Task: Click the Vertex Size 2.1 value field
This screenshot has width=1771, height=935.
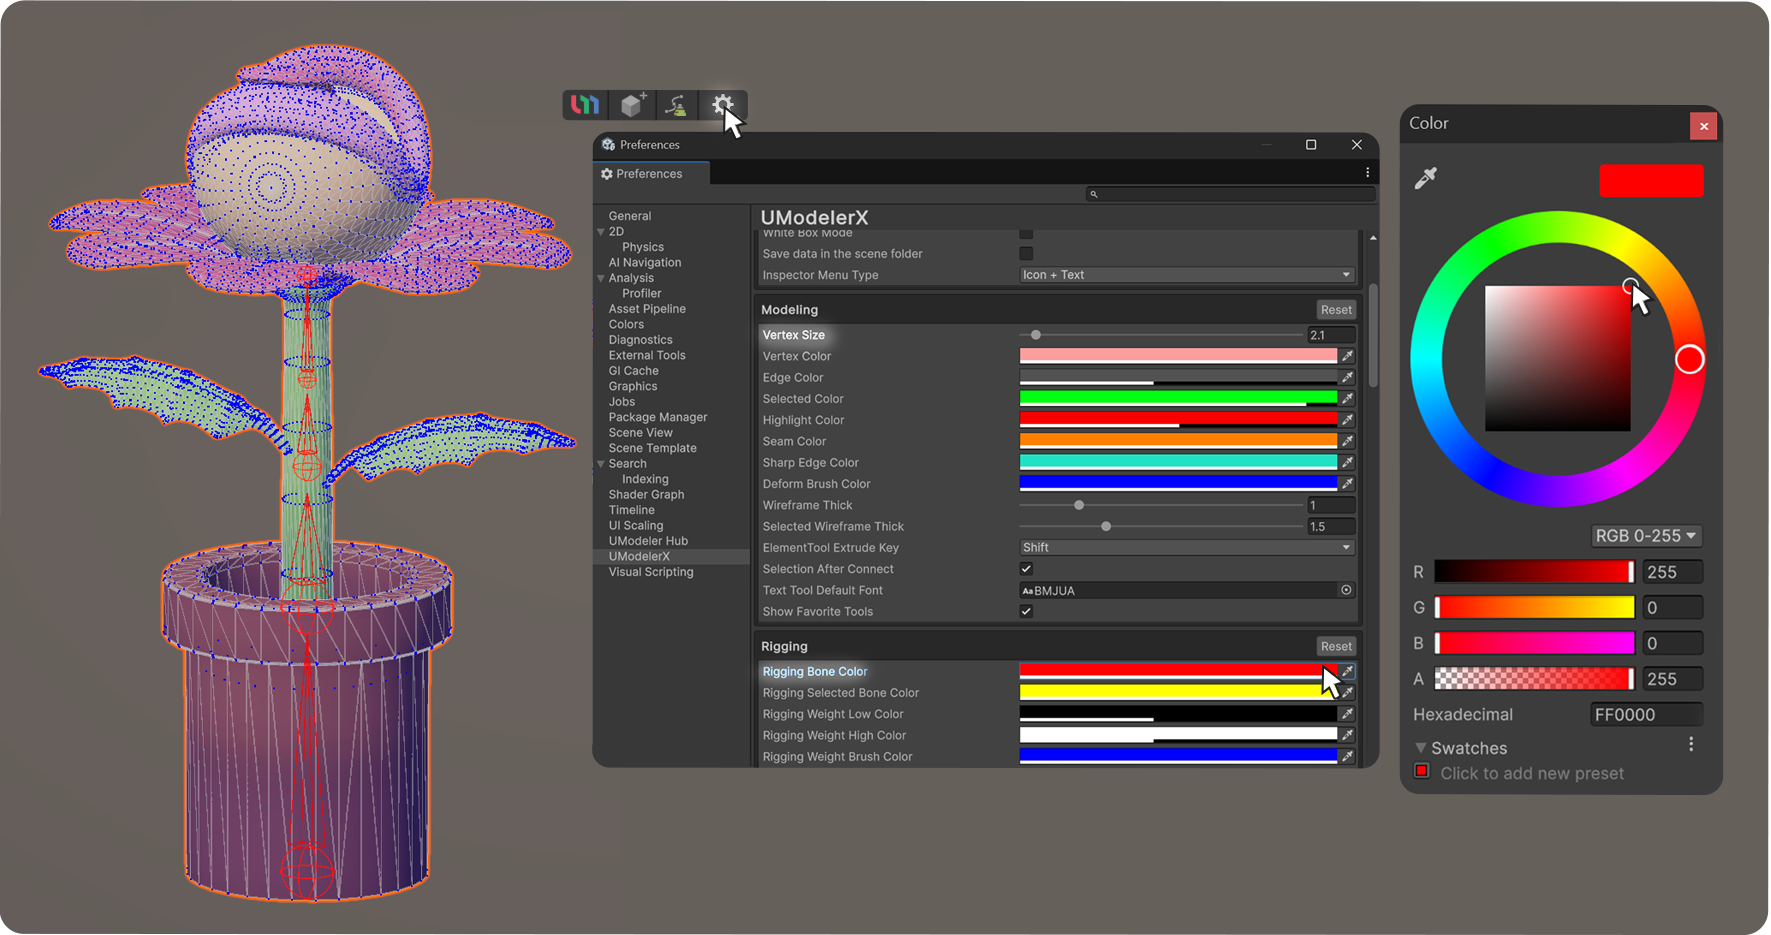Action: [1331, 335]
